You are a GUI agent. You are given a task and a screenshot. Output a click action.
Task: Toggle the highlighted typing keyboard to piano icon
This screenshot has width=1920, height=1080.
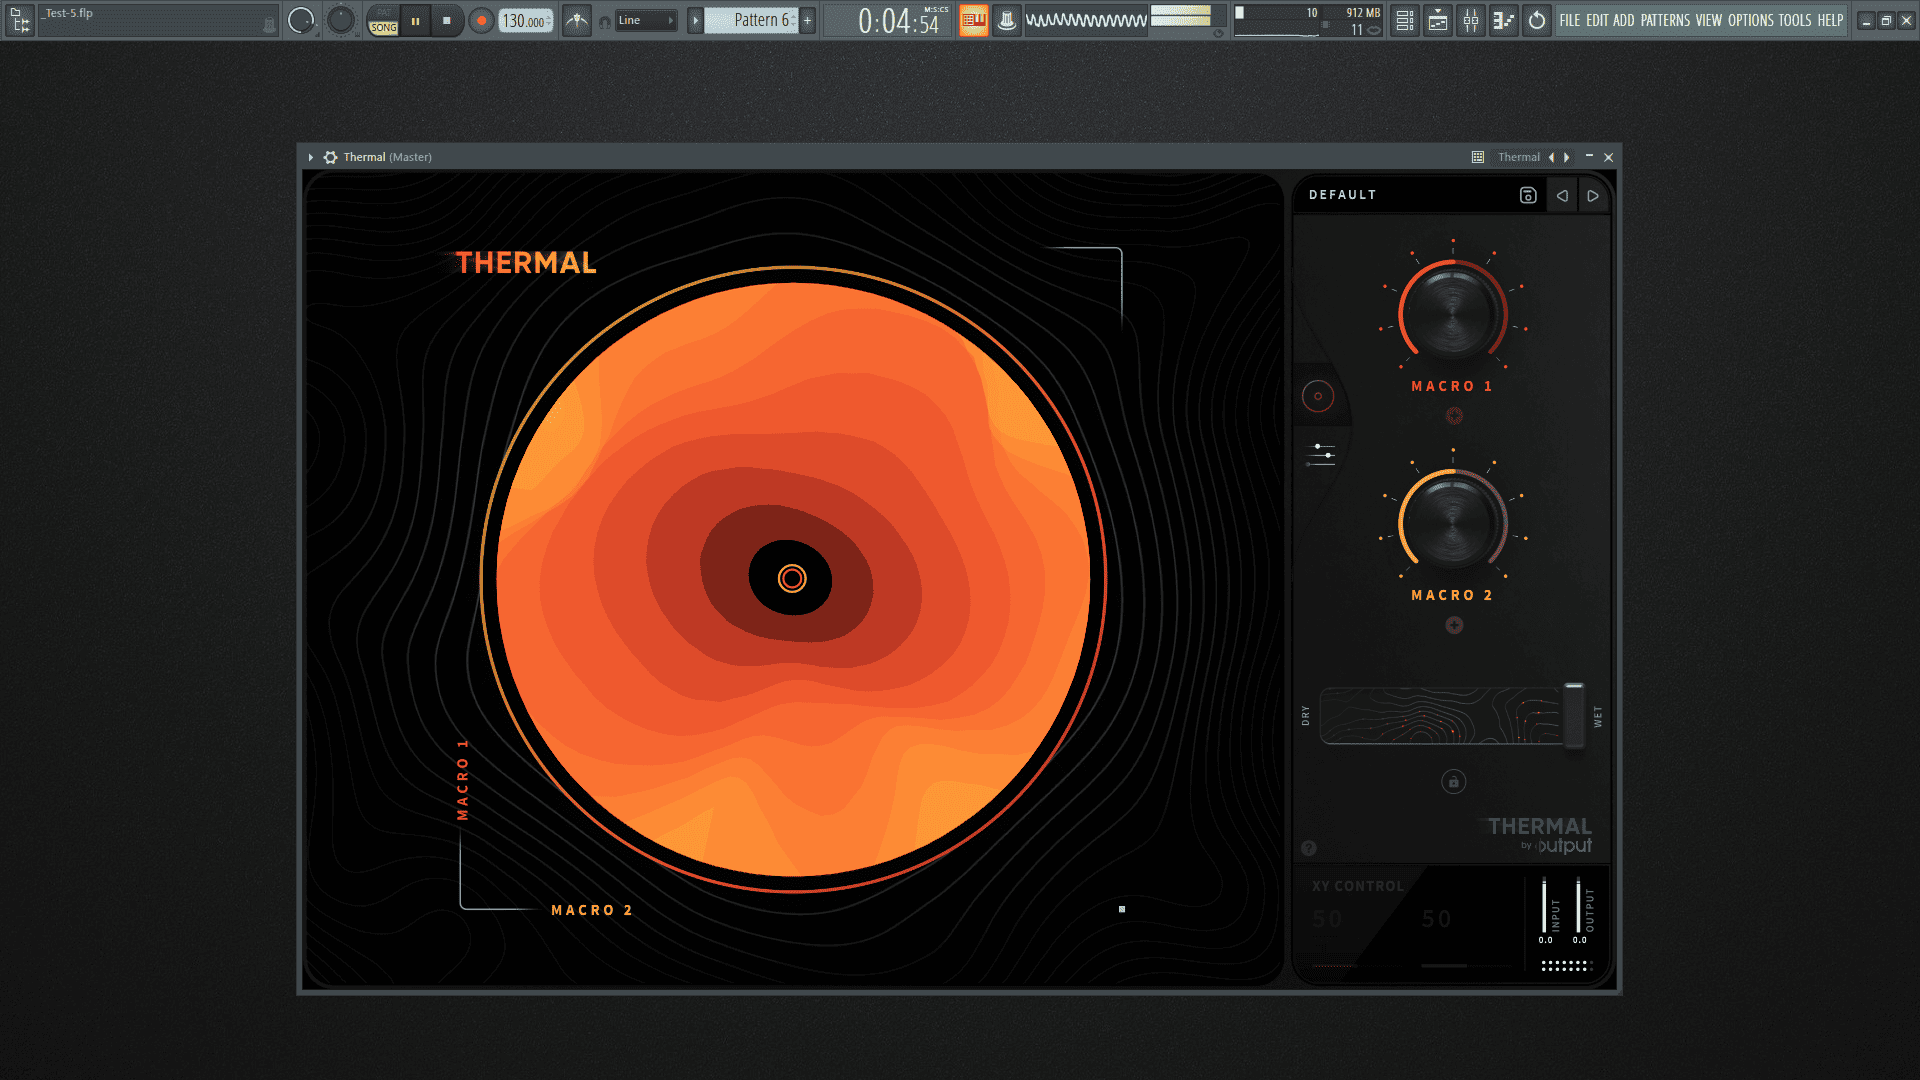[974, 20]
